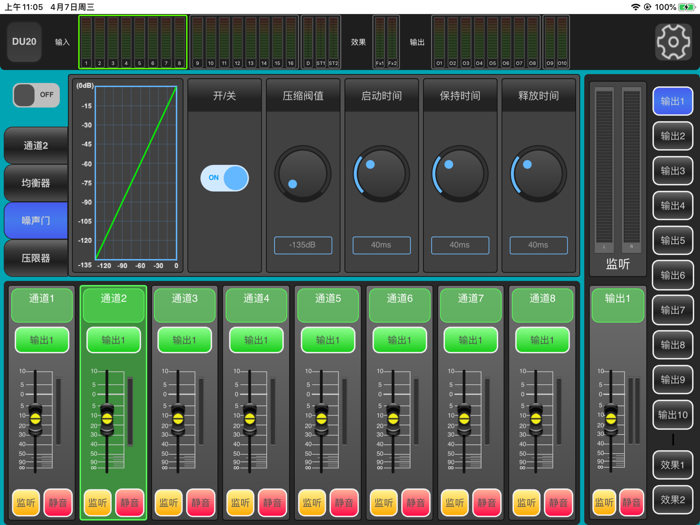The height and width of the screenshot is (525, 700).
Task: Open the 通道2 tab
Action: [x=36, y=146]
